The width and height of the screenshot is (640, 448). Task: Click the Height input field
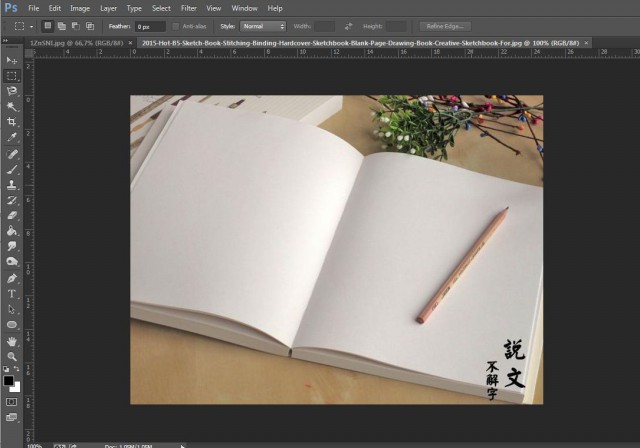tap(396, 27)
